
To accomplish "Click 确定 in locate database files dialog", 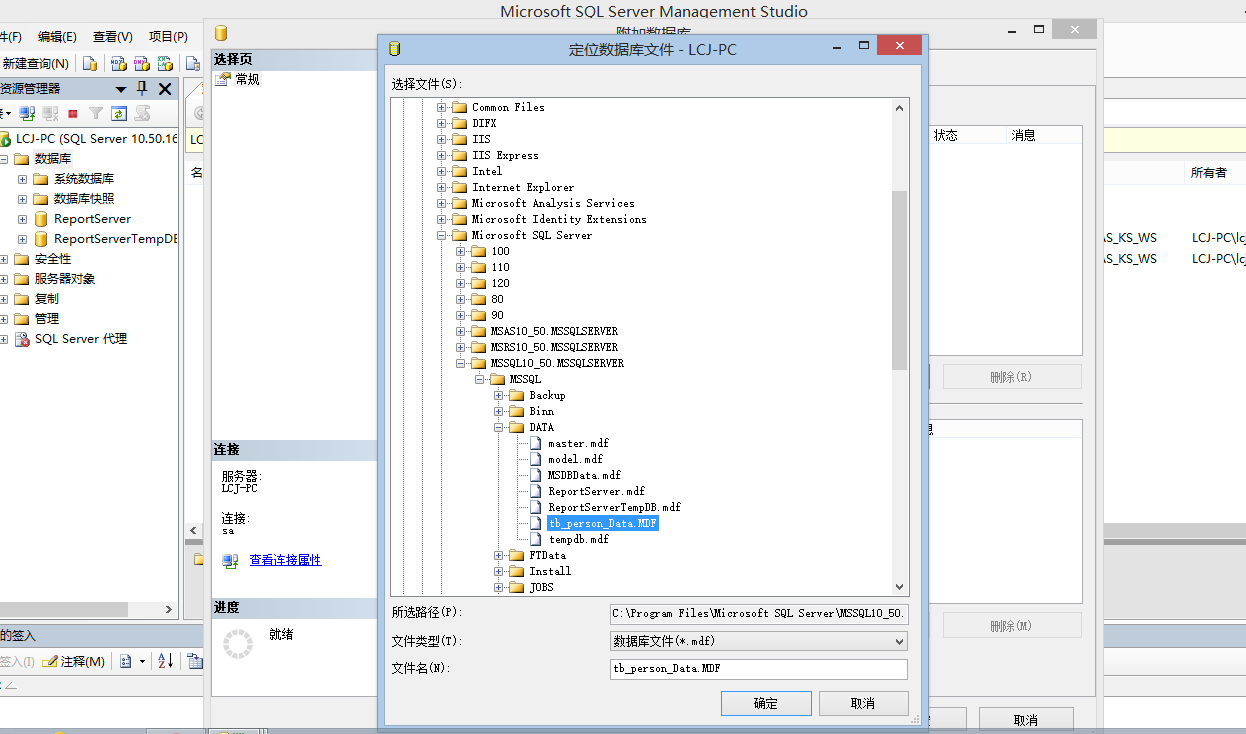I will (x=765, y=703).
